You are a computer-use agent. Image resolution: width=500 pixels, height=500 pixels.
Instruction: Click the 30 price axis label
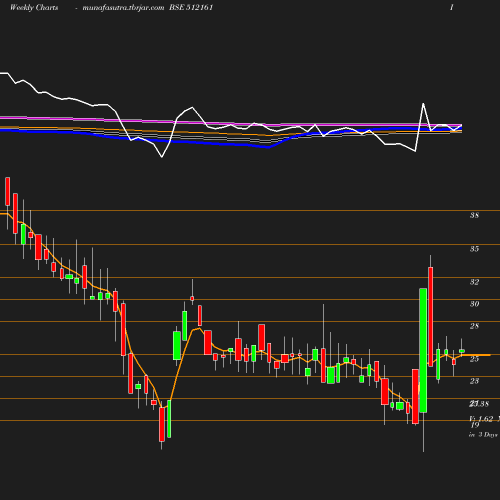point(474,304)
